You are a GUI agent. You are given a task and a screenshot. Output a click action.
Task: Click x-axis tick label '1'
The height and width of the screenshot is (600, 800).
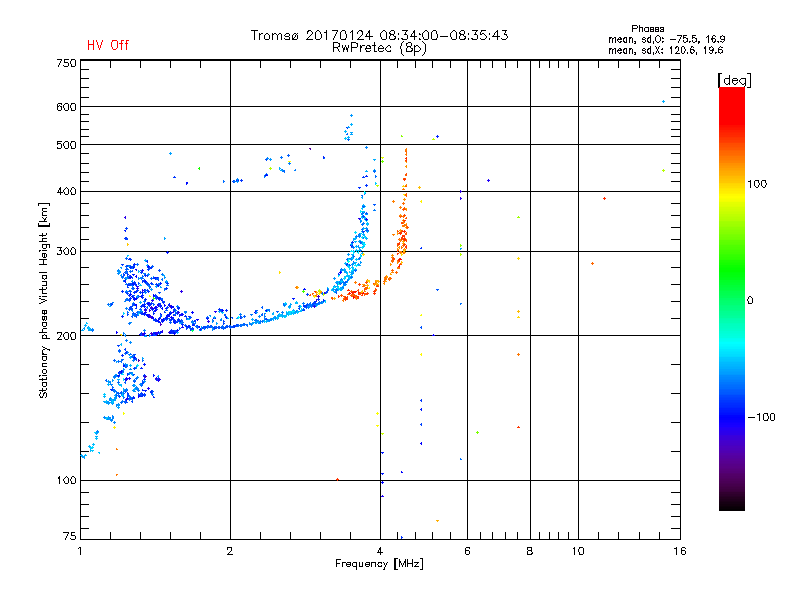[x=80, y=551]
